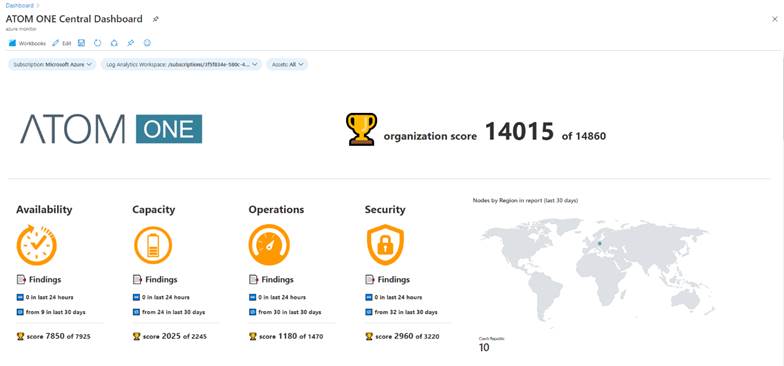This screenshot has width=784, height=366.
Task: Click the Edit pencil button
Action: [x=62, y=44]
